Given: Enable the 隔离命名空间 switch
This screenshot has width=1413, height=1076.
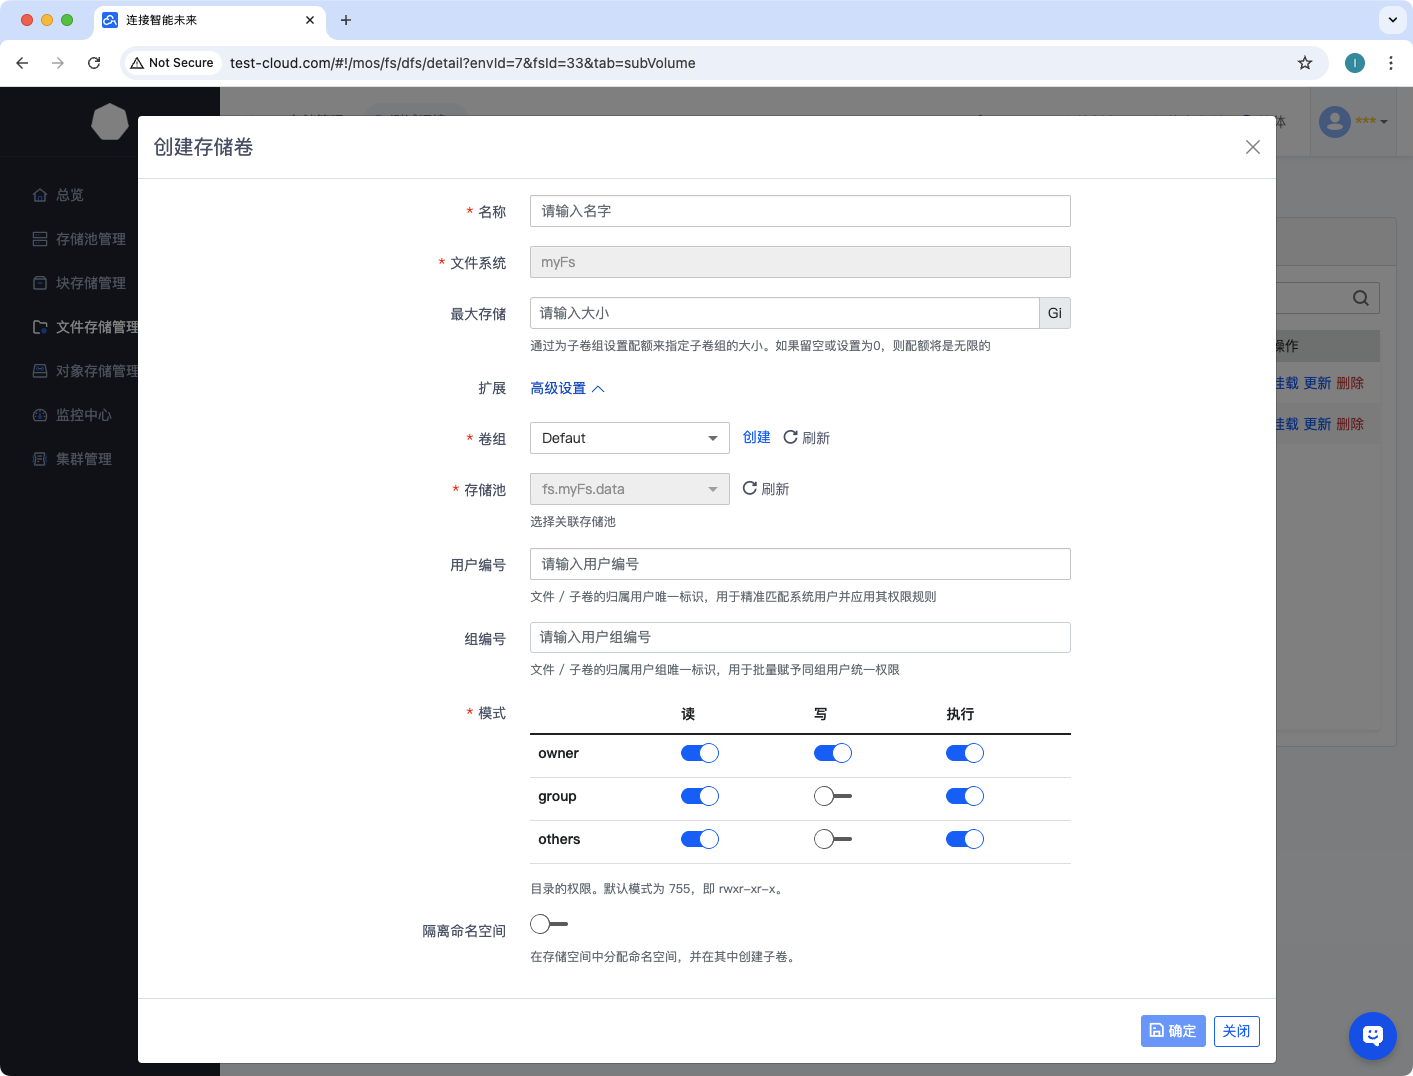Looking at the screenshot, I should tap(549, 924).
